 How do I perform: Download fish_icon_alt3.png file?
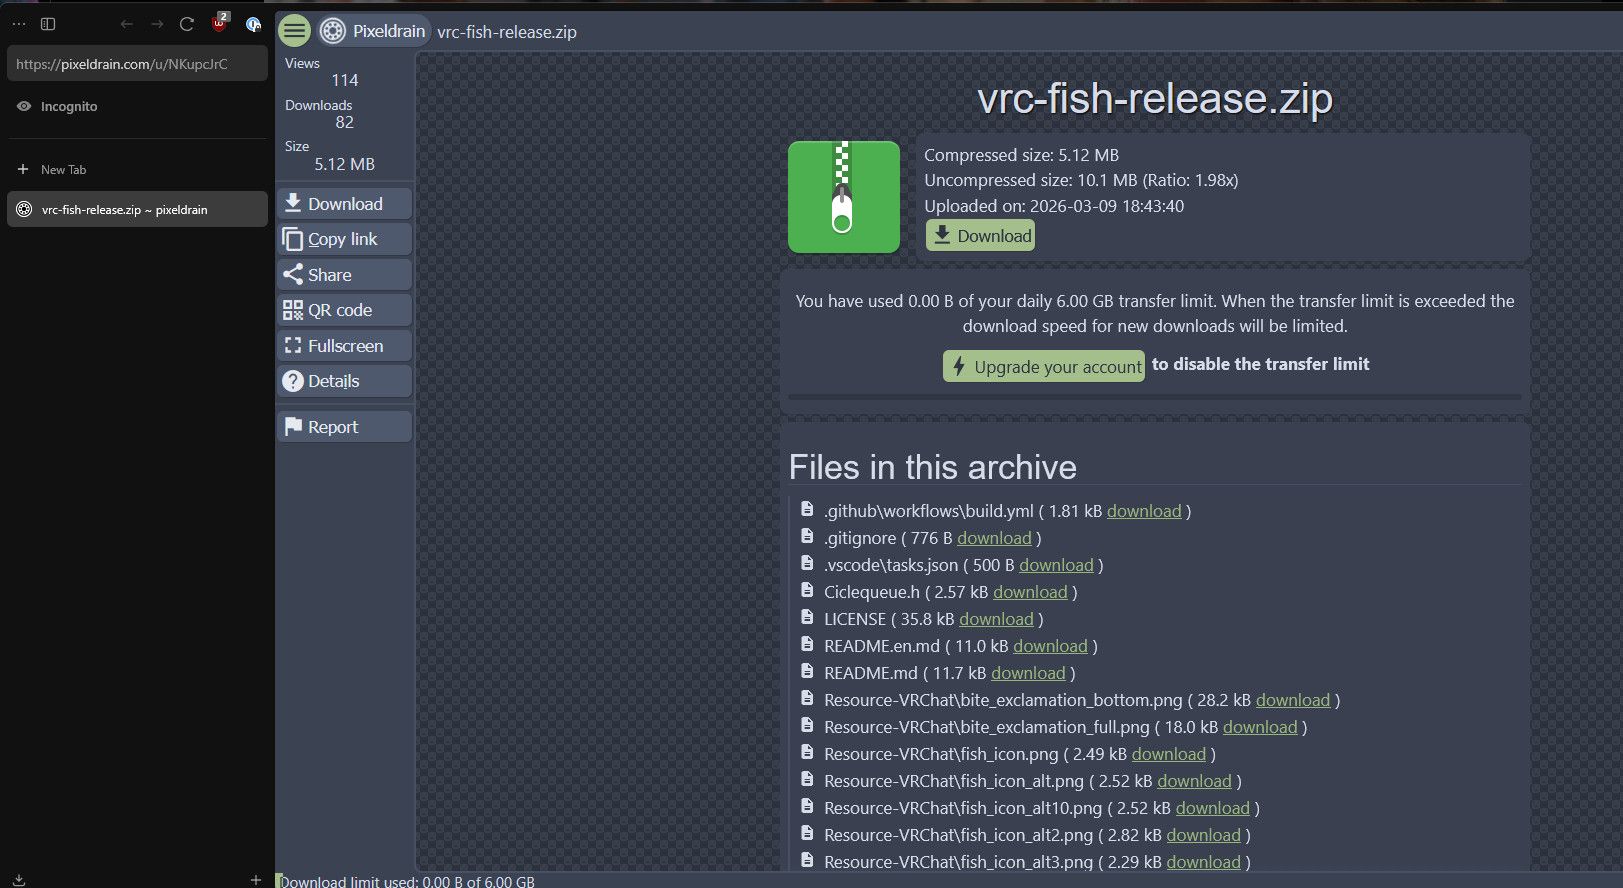tap(1203, 862)
